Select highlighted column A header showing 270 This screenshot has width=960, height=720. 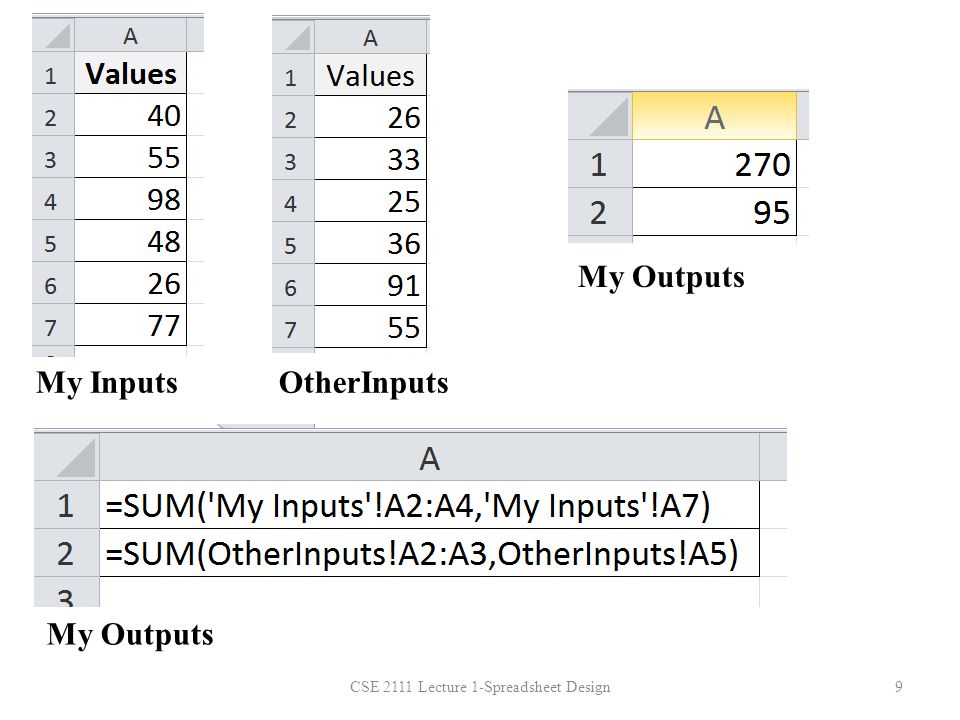pos(714,116)
